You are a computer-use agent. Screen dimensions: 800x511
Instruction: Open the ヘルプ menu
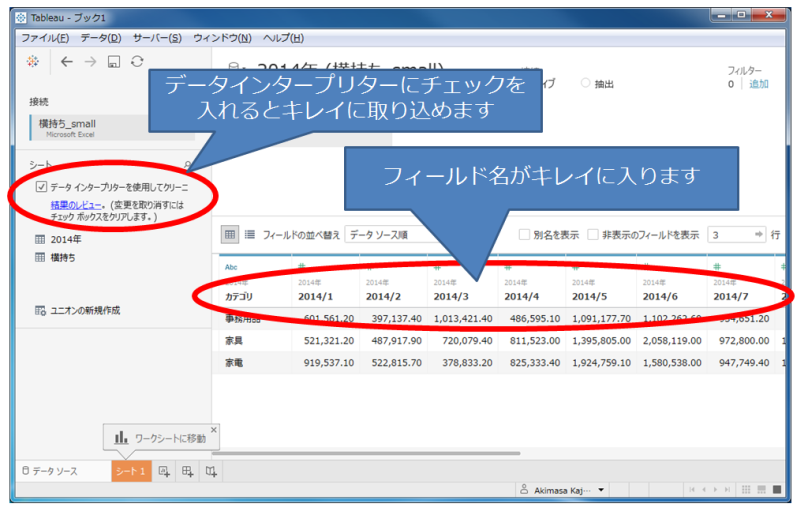pos(283,38)
